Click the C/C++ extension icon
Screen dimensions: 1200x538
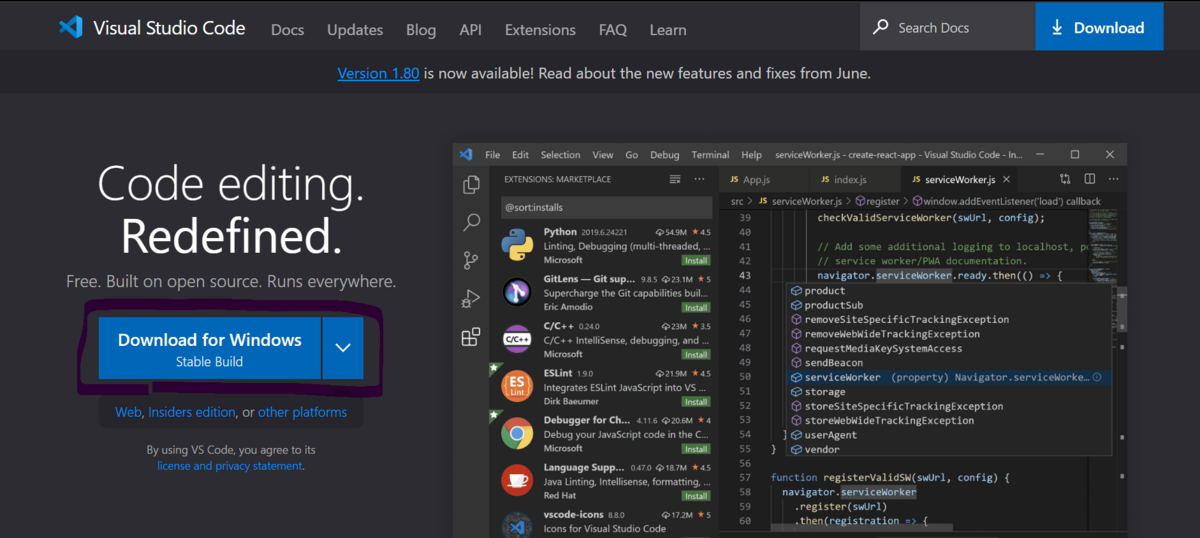tap(517, 340)
